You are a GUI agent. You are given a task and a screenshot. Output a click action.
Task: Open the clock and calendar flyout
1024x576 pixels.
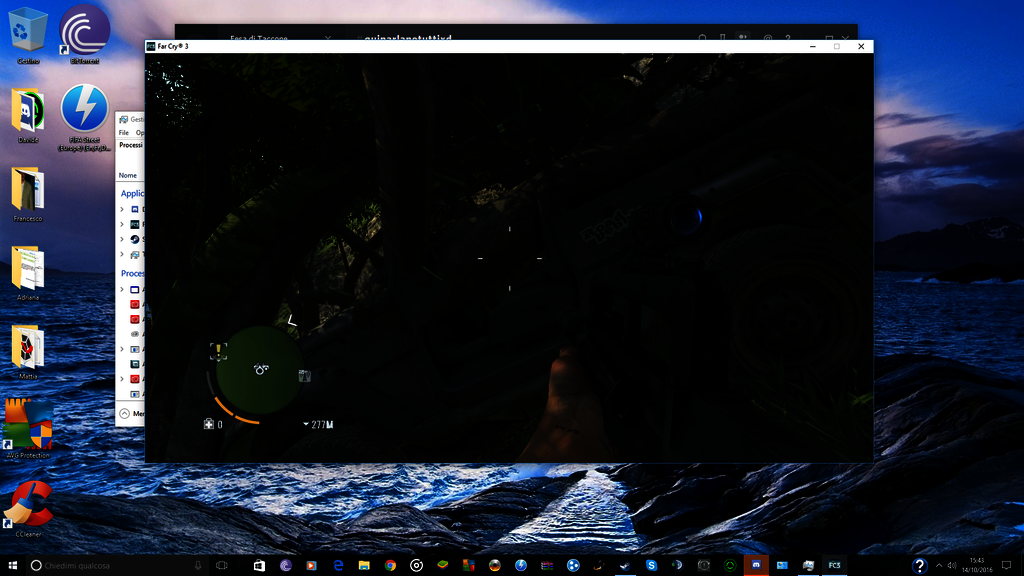tap(976, 566)
